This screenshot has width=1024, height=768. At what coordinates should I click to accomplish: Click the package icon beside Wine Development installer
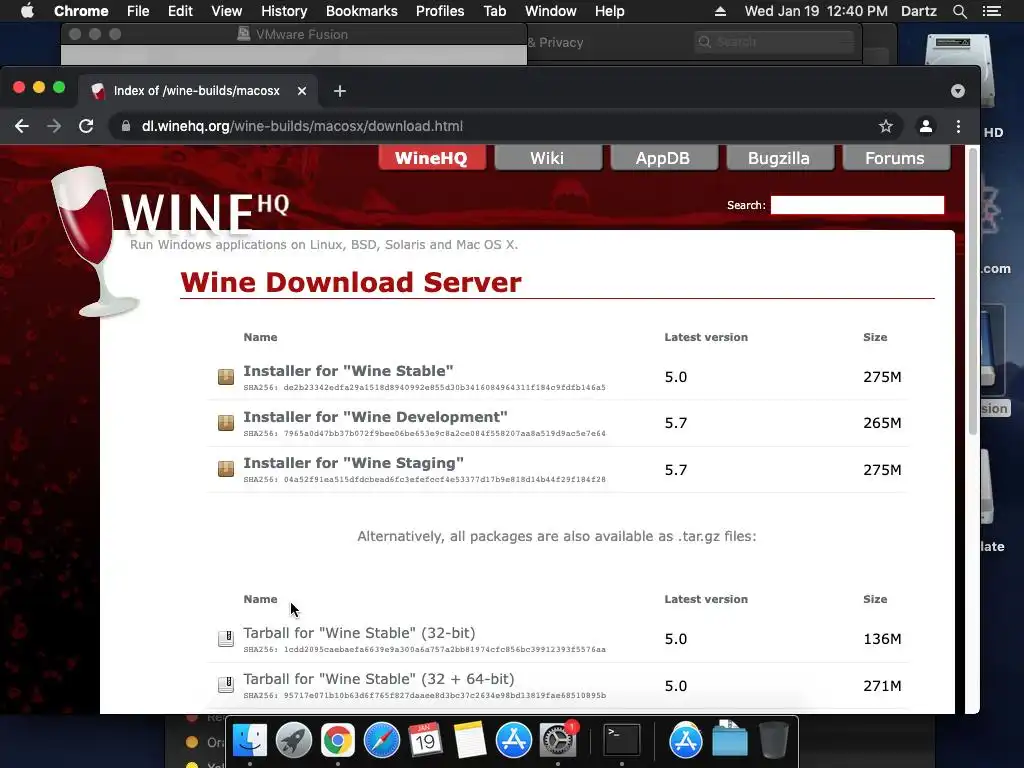(226, 423)
